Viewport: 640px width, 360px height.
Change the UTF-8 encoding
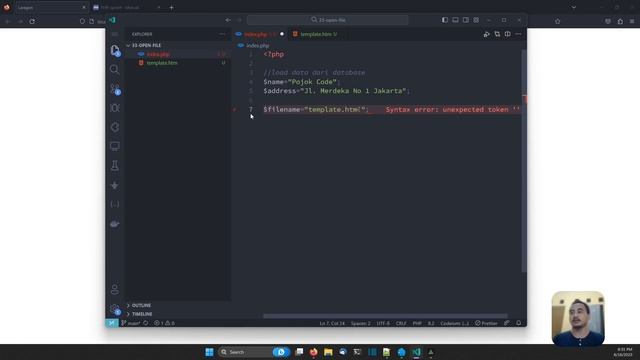click(383, 323)
